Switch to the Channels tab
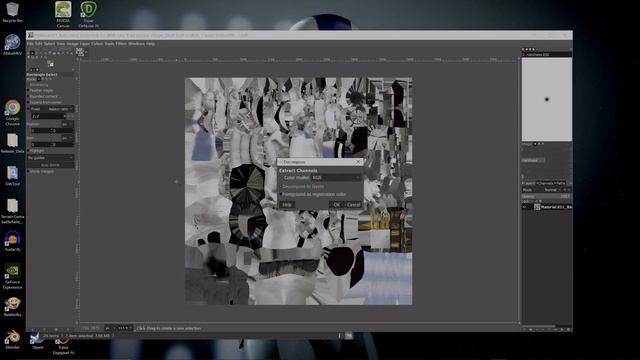 (x=545, y=183)
